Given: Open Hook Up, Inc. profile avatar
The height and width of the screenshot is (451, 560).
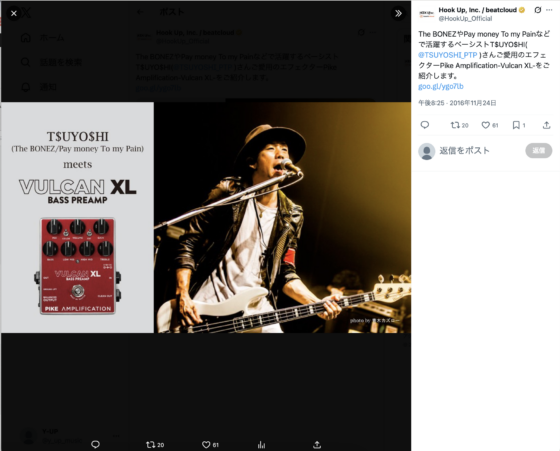Looking at the screenshot, I should (x=426, y=14).
